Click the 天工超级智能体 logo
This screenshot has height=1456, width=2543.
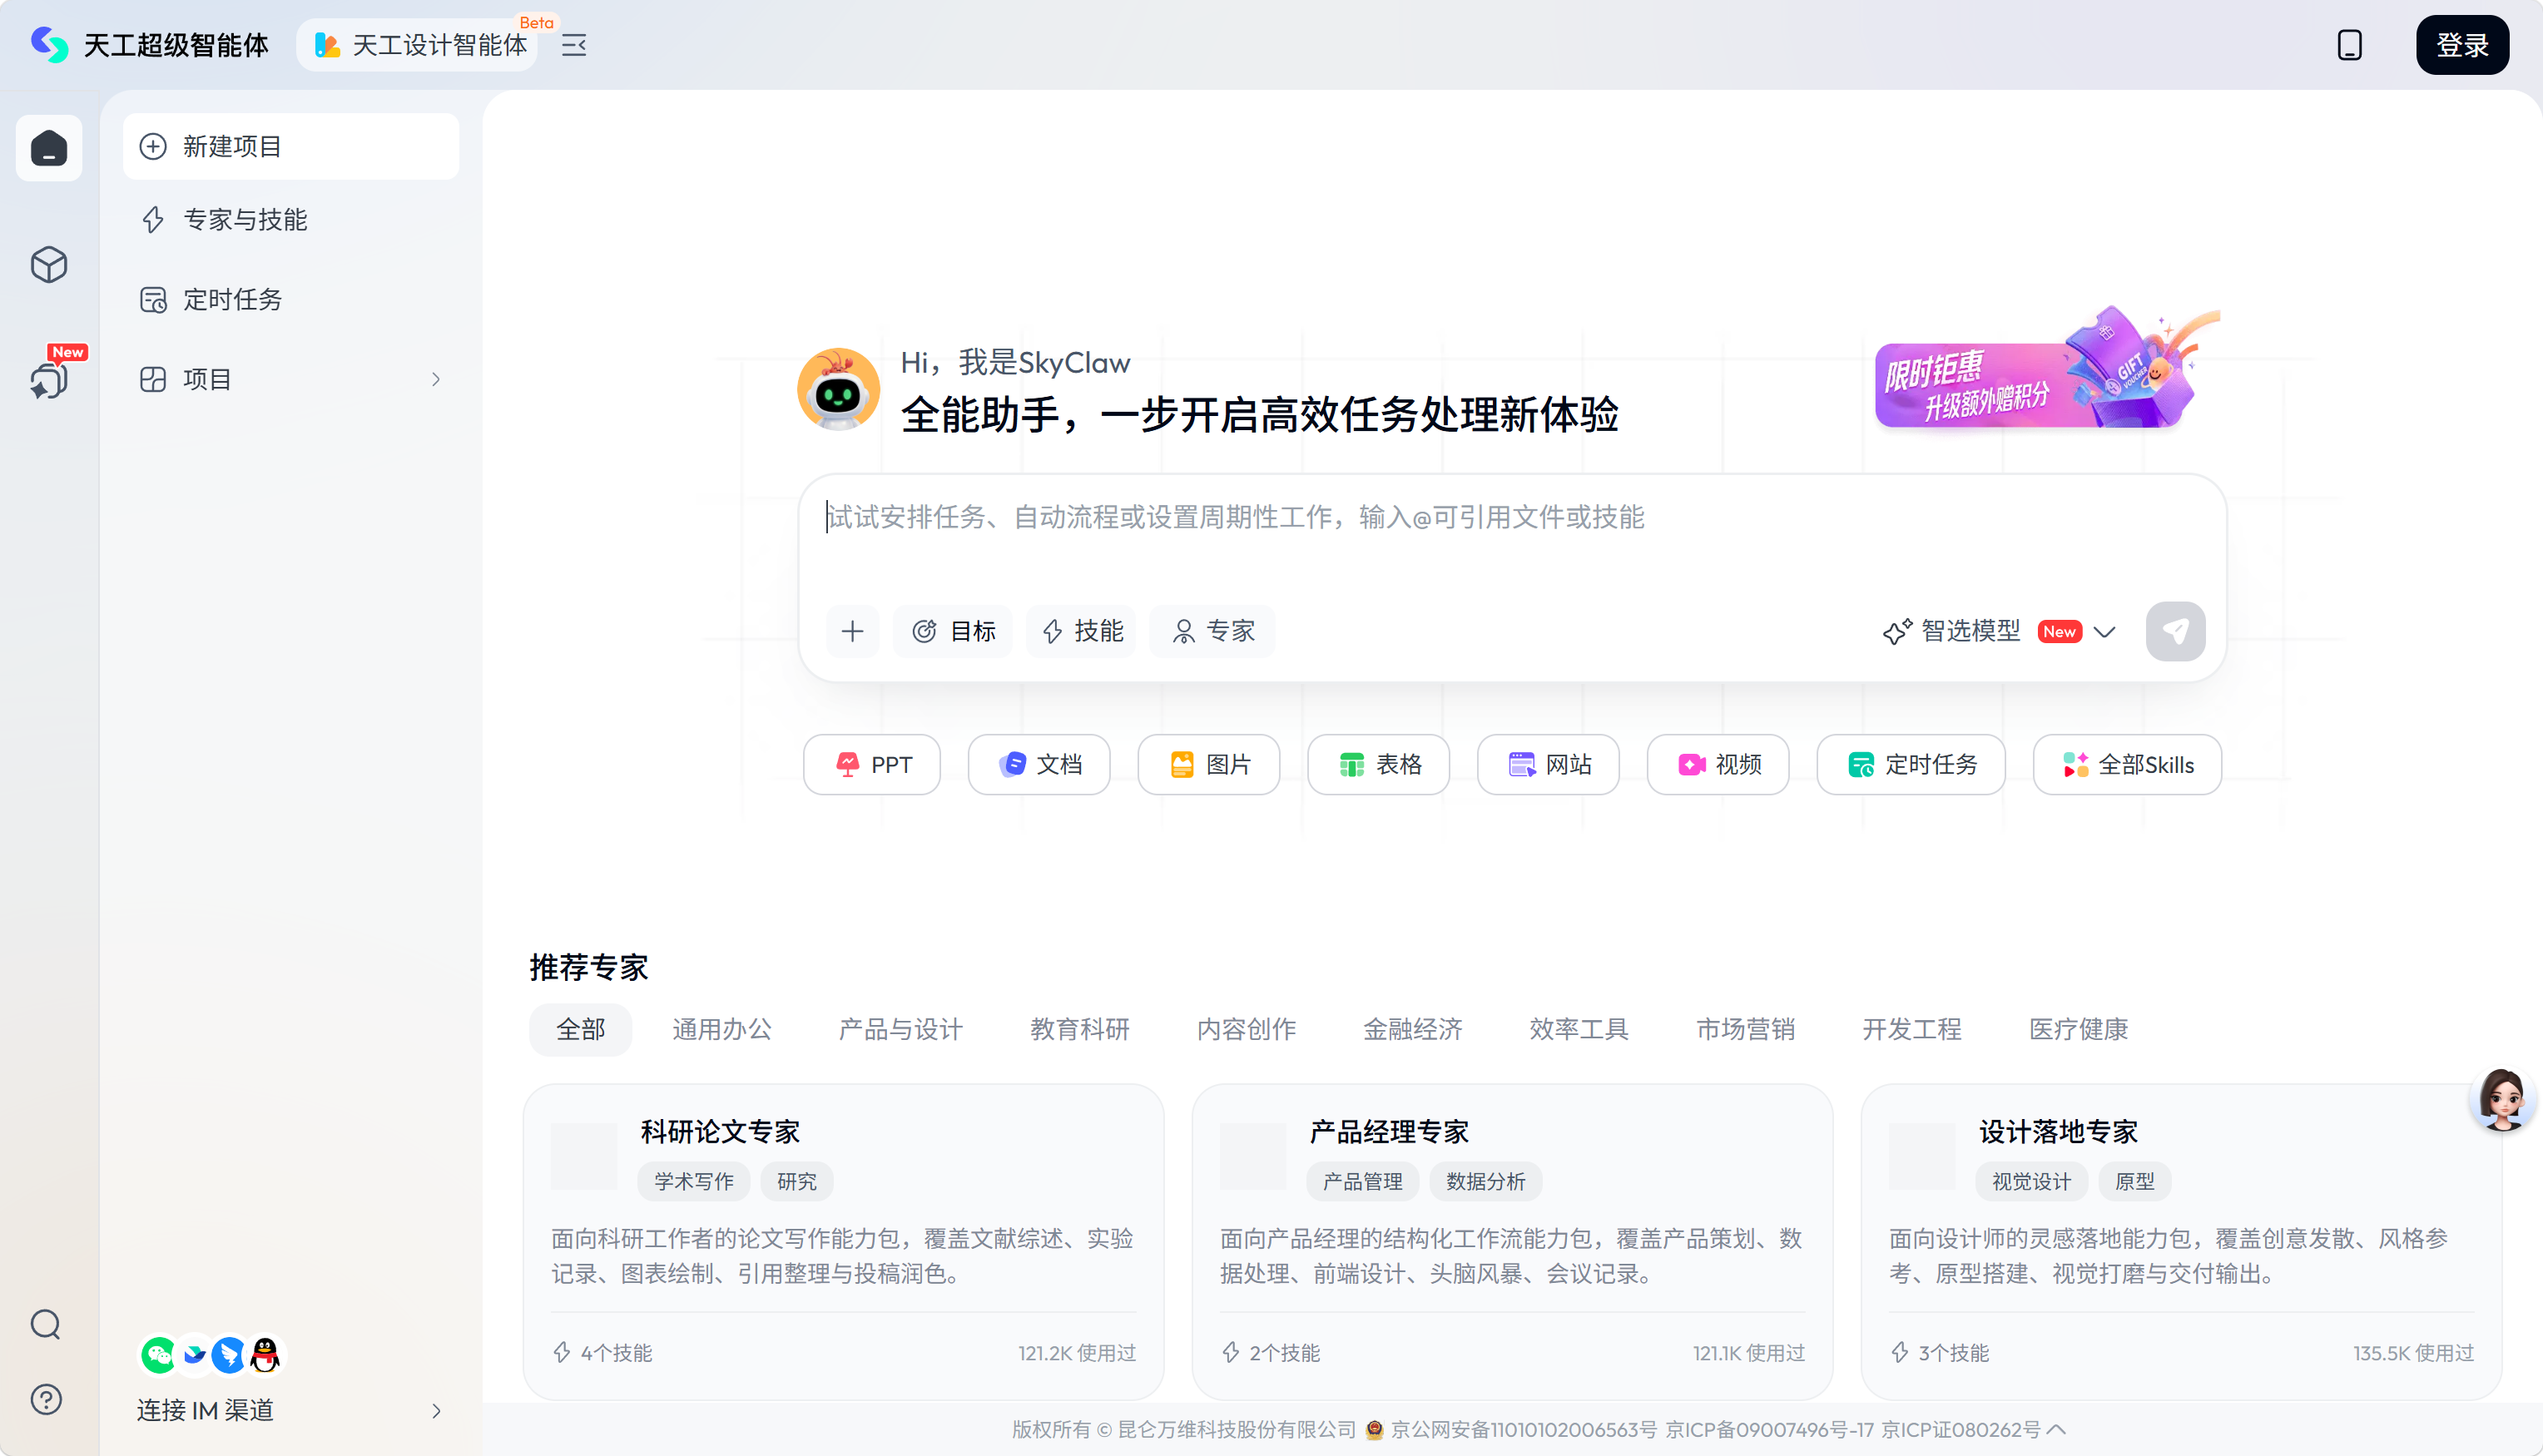point(149,45)
